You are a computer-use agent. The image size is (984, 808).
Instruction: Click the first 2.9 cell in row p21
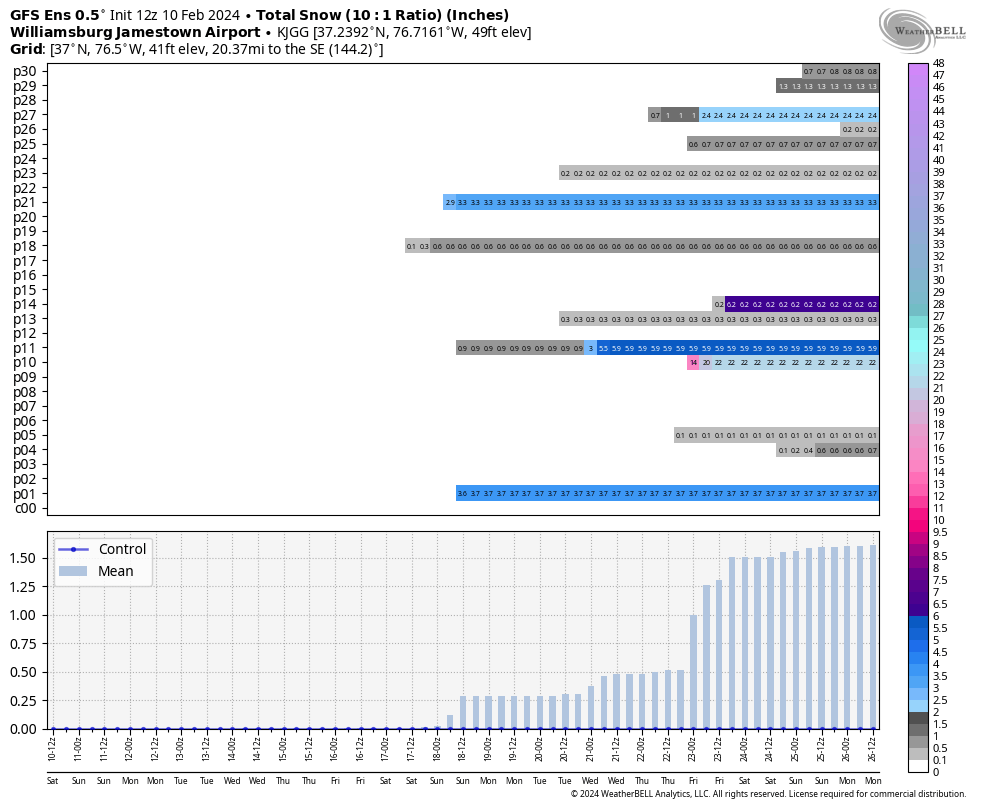click(x=450, y=203)
